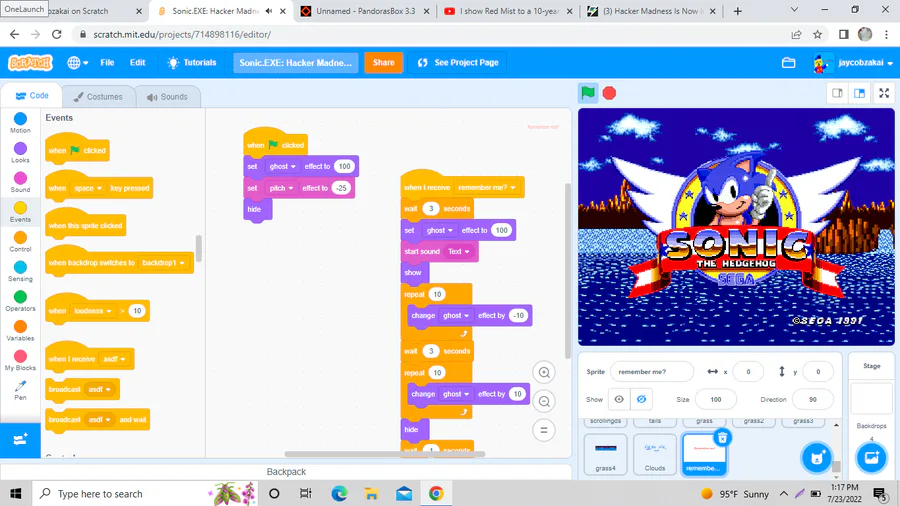Open File Explorer from the taskbar
900x506 pixels.
pos(371,493)
